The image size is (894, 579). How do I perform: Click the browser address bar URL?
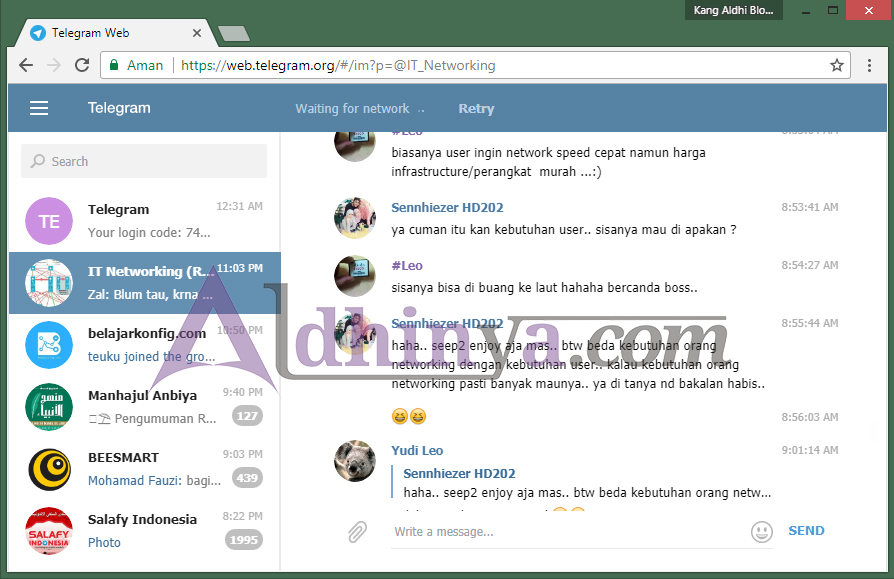point(338,66)
